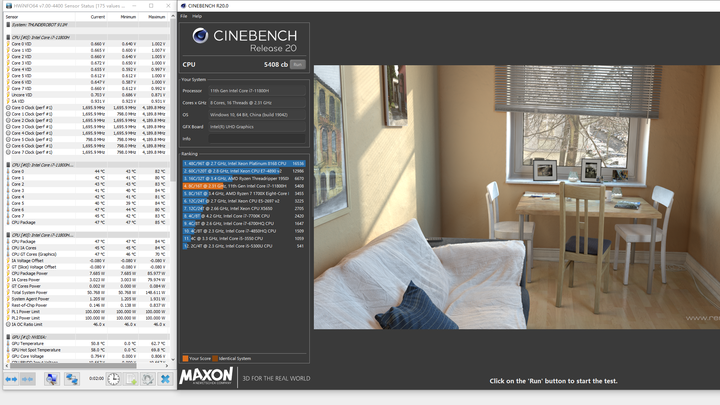Click the lightning icon beside Uncore VID
The image size is (720, 405).
click(8, 95)
